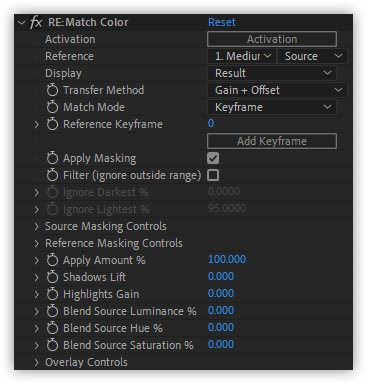Open the Reference Source dropdown
This screenshot has width=367, height=384.
(313, 56)
